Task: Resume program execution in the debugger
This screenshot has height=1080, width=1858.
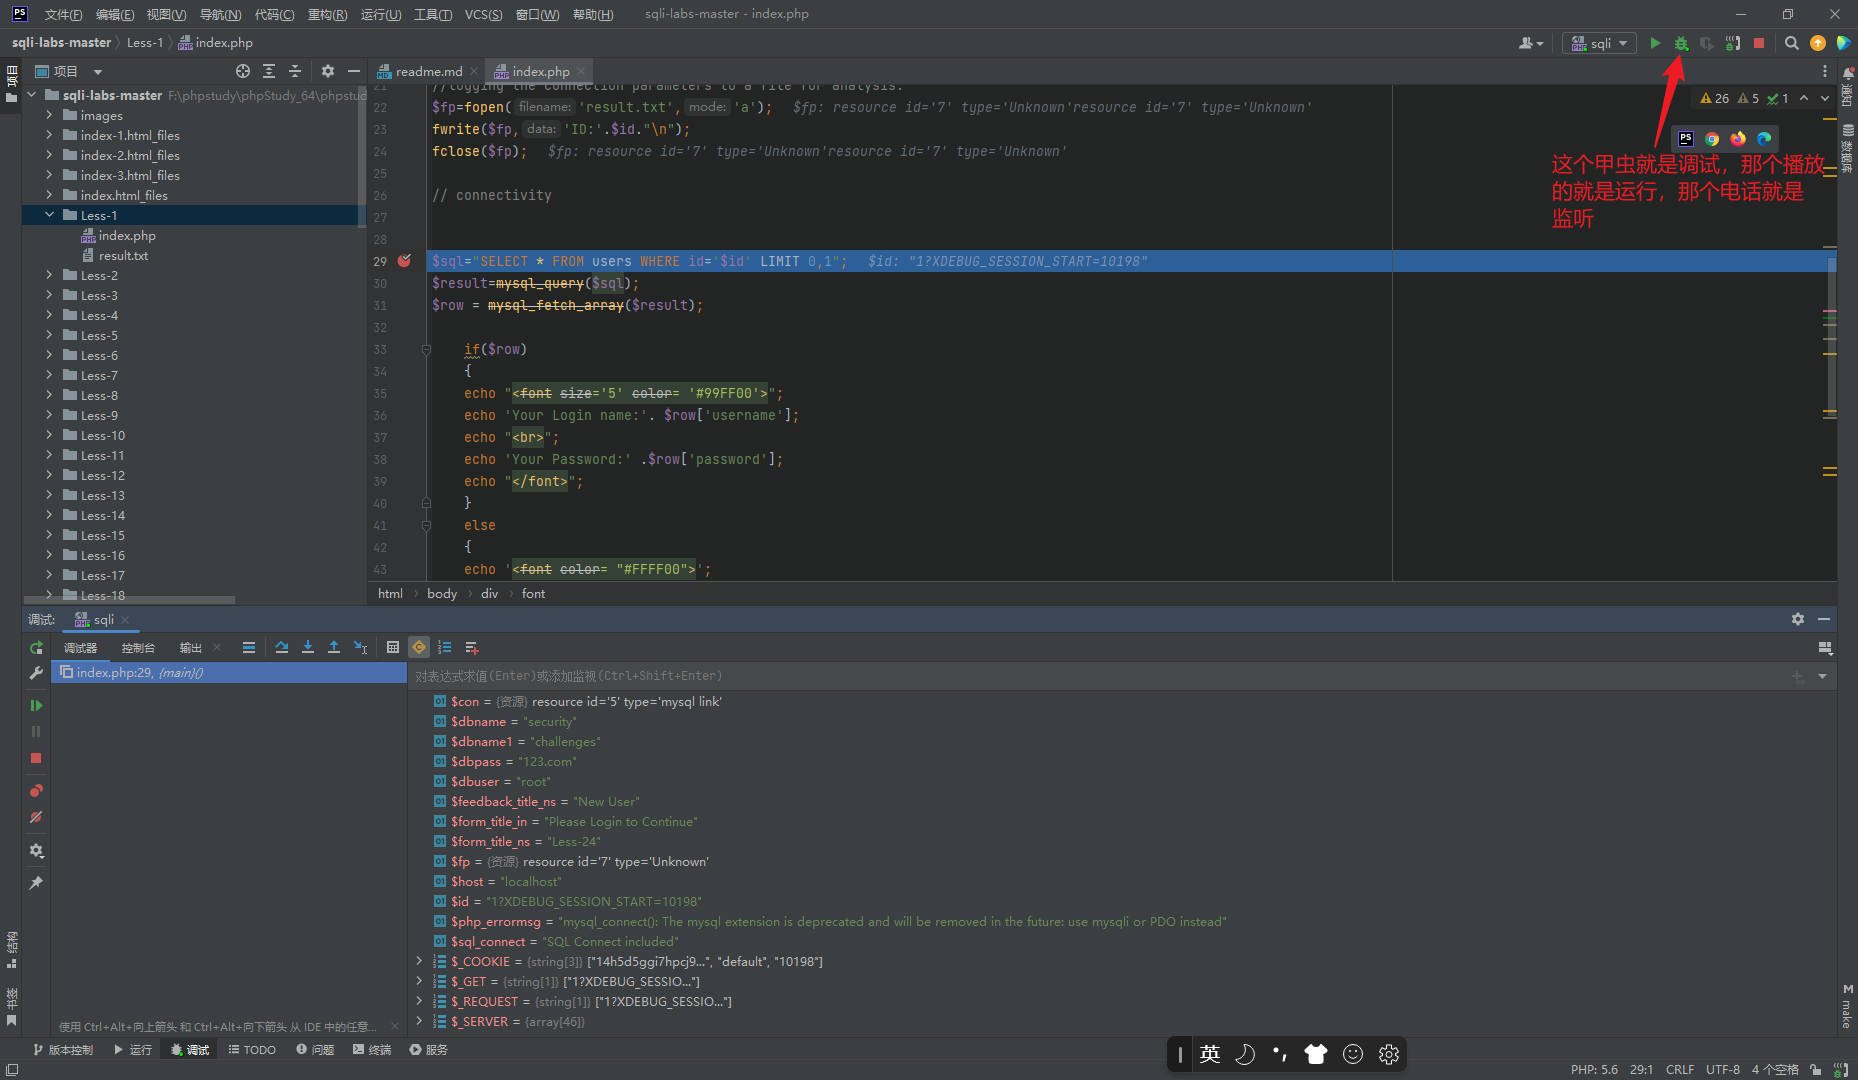Action: (36, 705)
